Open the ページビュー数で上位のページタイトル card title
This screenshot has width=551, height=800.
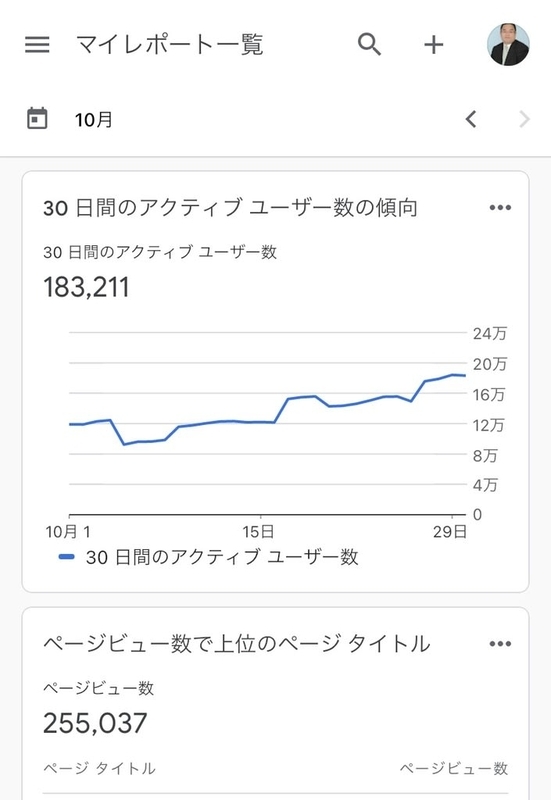coord(236,644)
